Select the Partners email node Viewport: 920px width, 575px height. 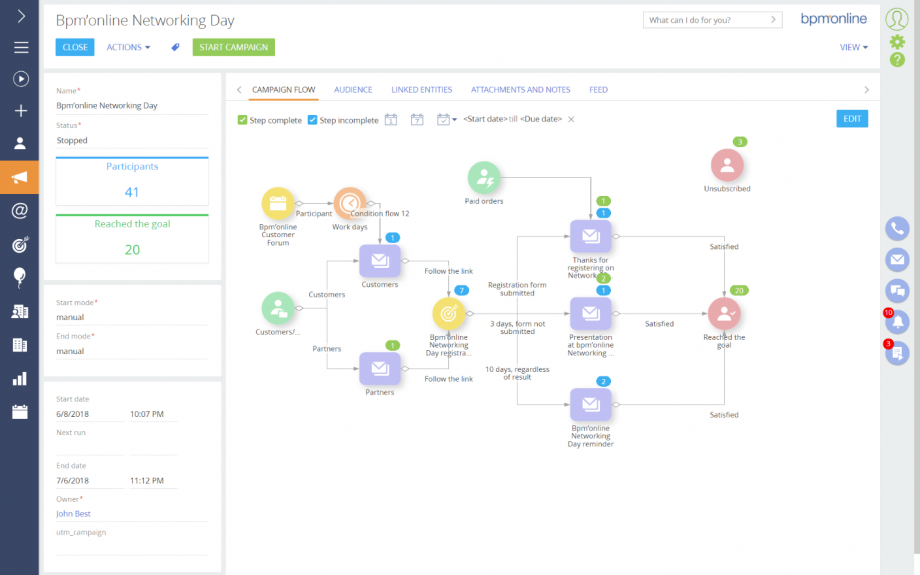coord(380,368)
